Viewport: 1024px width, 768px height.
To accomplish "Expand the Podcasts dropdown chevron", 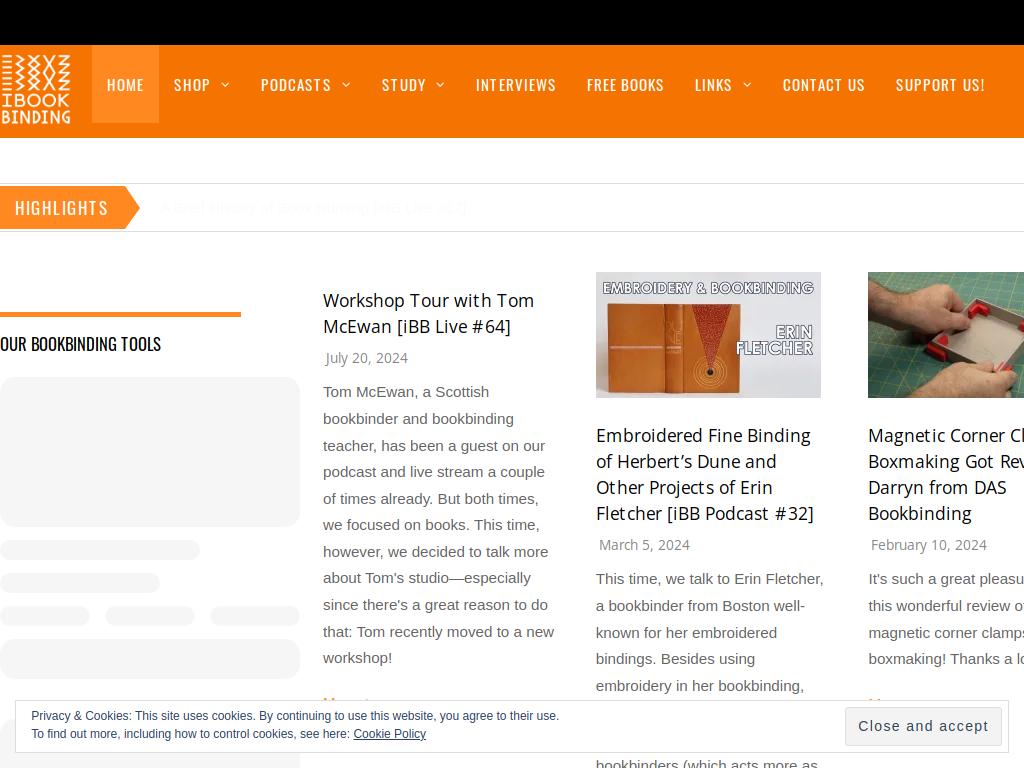I will [x=346, y=85].
